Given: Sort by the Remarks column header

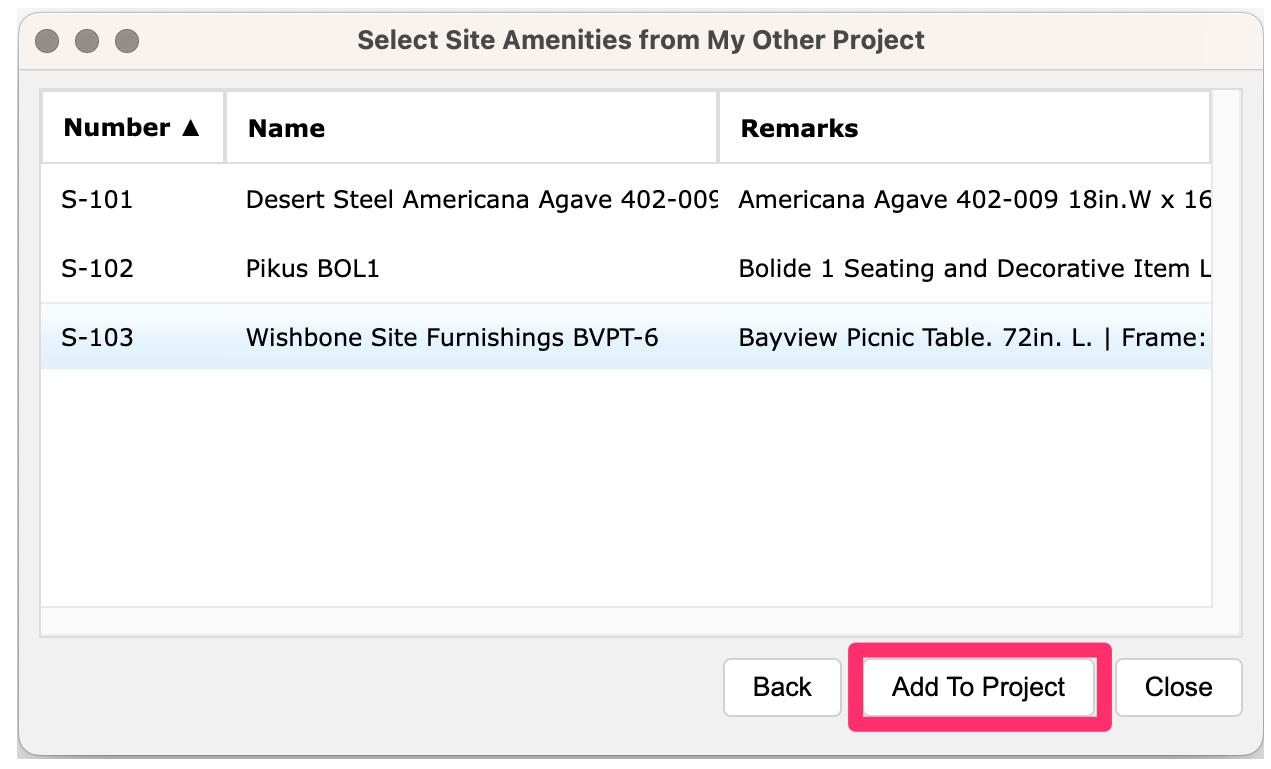Looking at the screenshot, I should (799, 128).
